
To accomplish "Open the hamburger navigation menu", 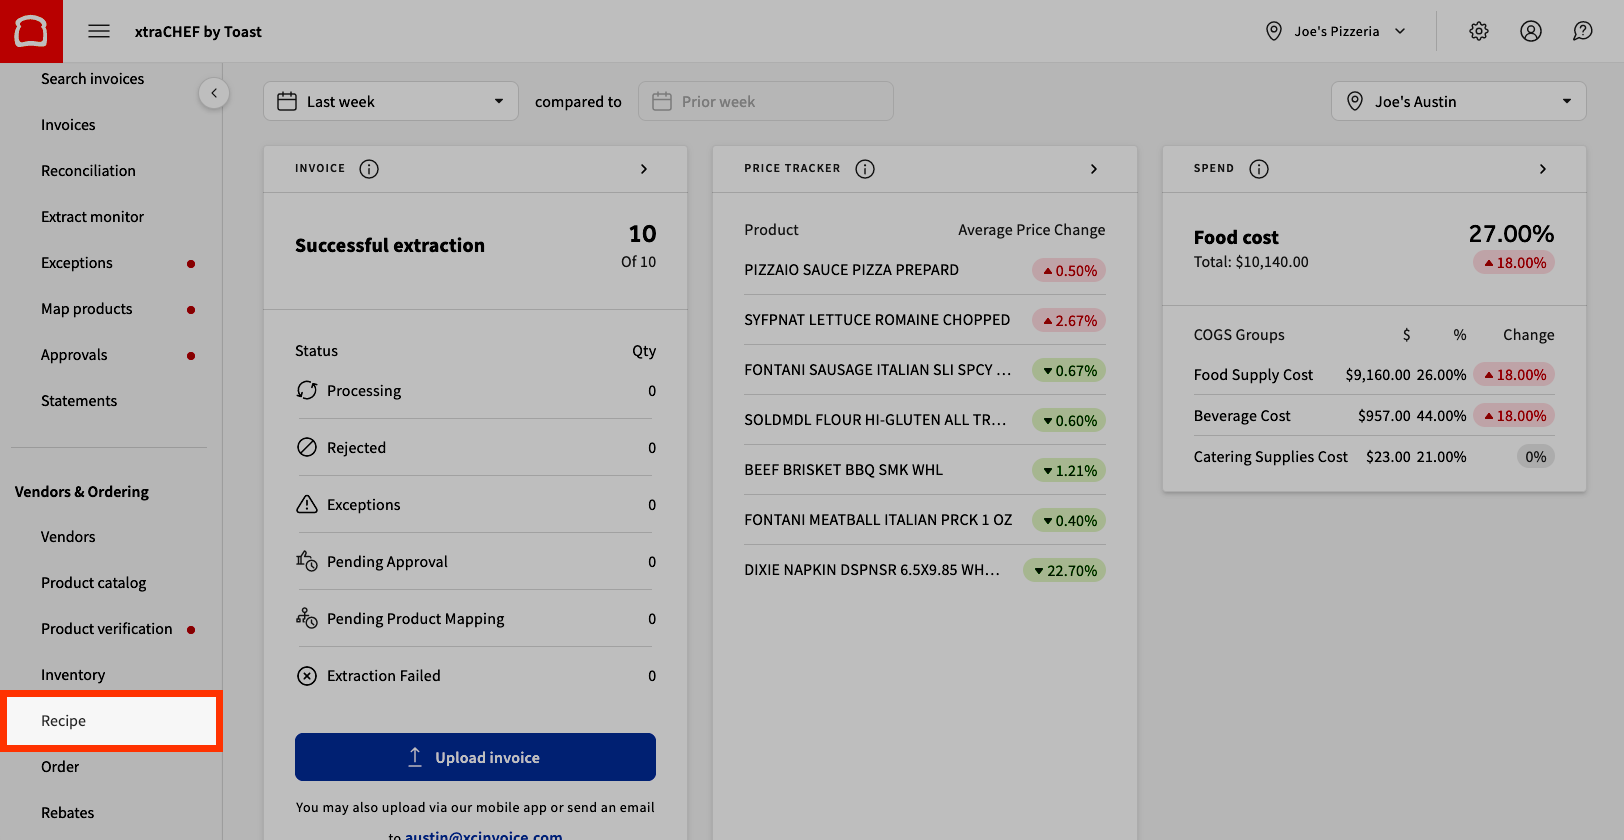I will pyautogui.click(x=99, y=31).
